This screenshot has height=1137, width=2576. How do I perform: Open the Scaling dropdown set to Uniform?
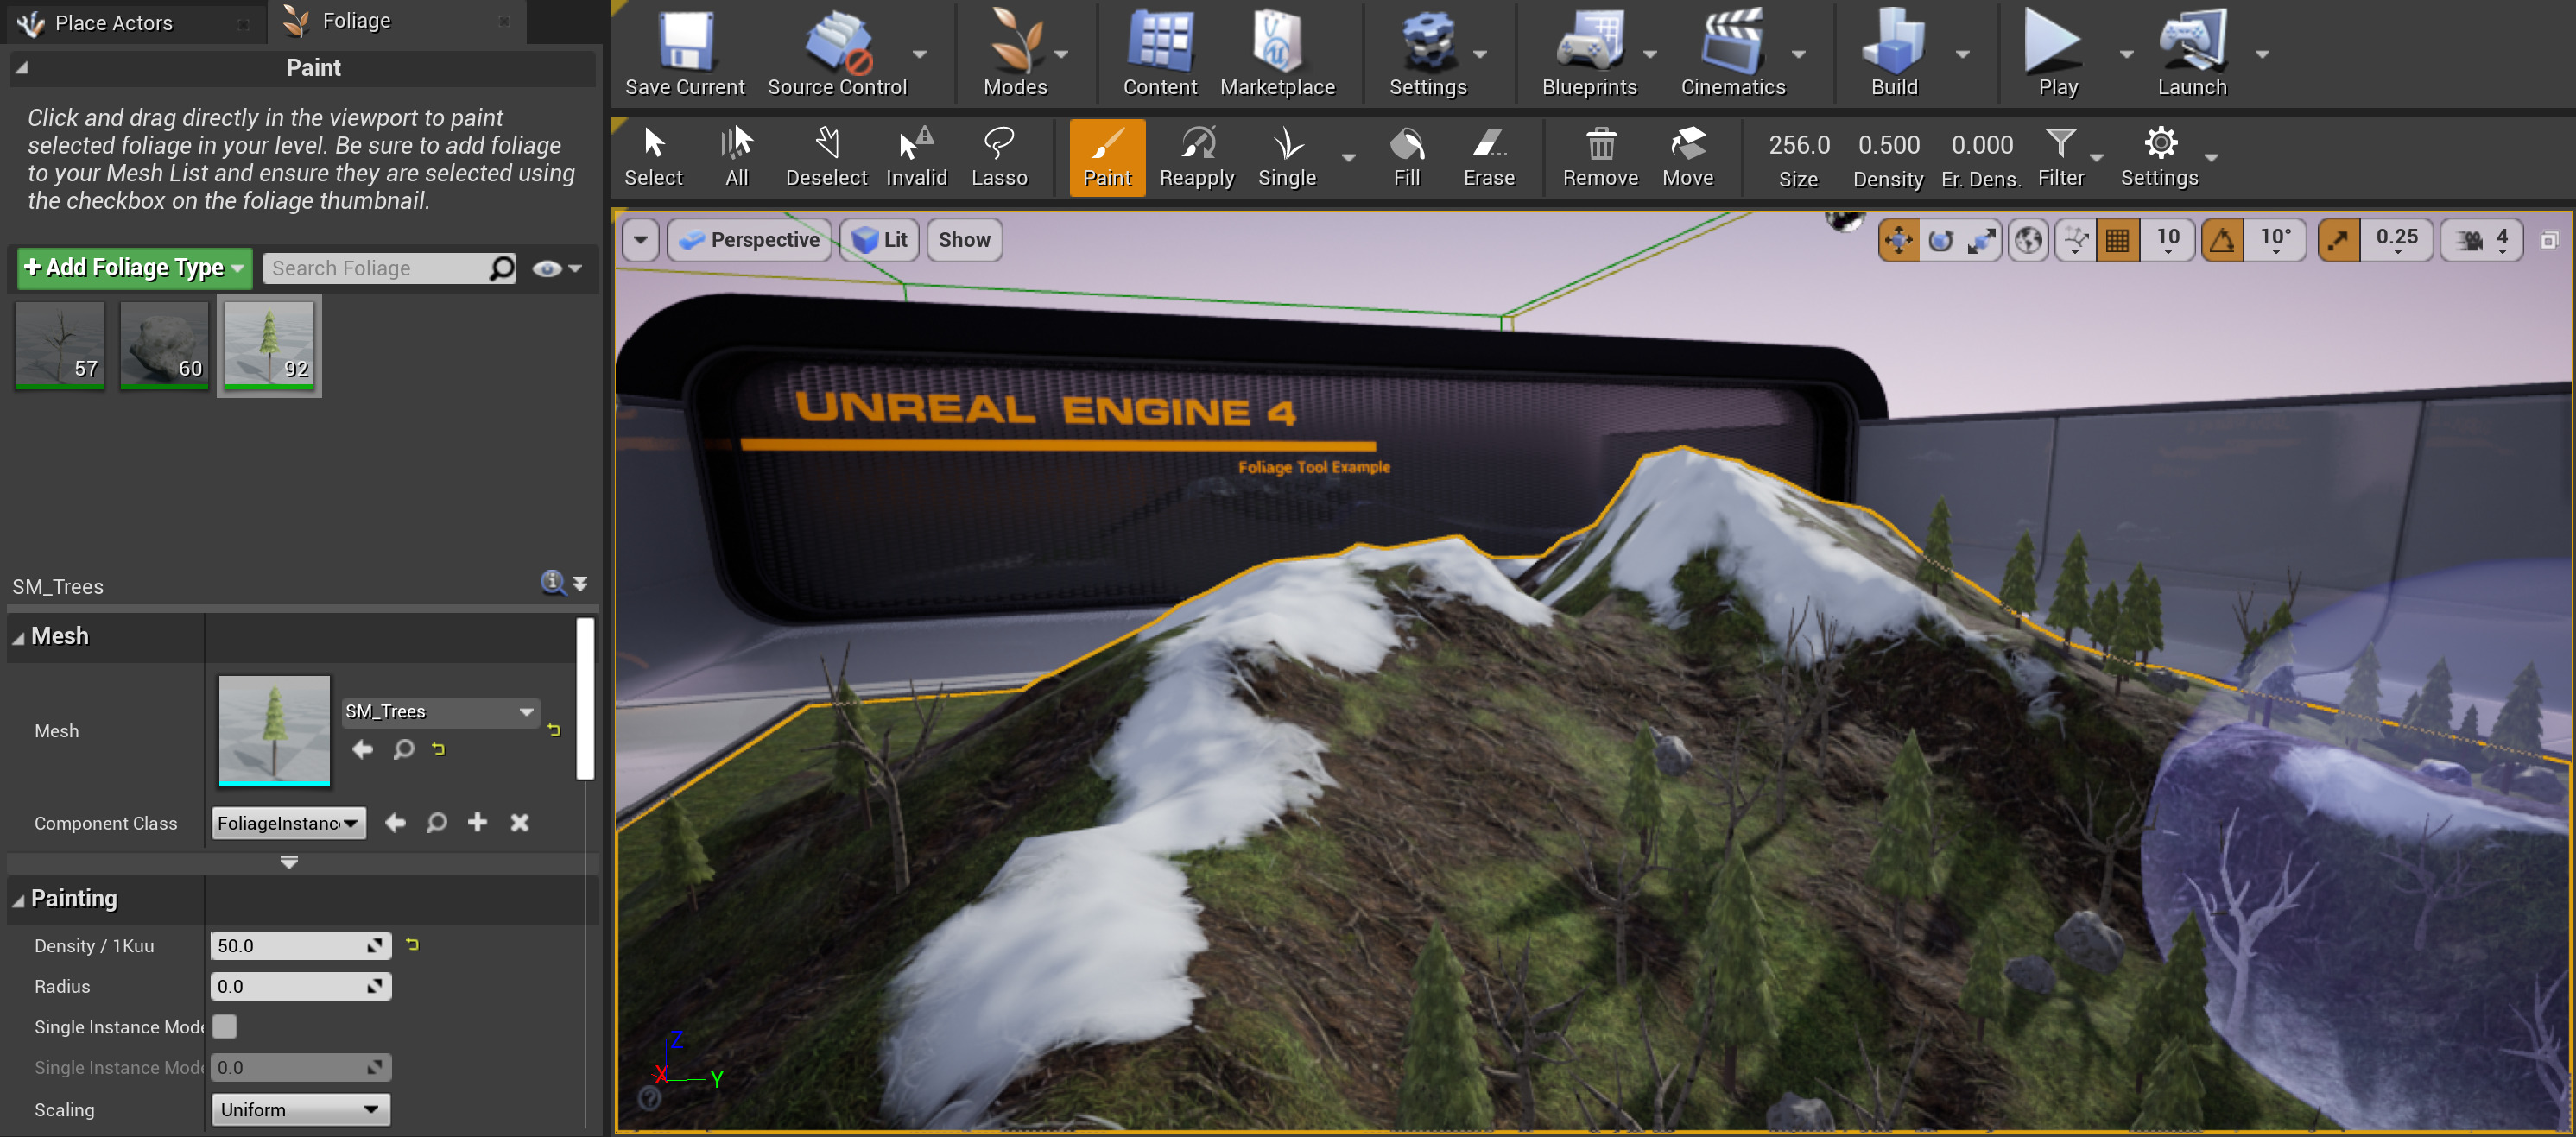(x=300, y=1109)
